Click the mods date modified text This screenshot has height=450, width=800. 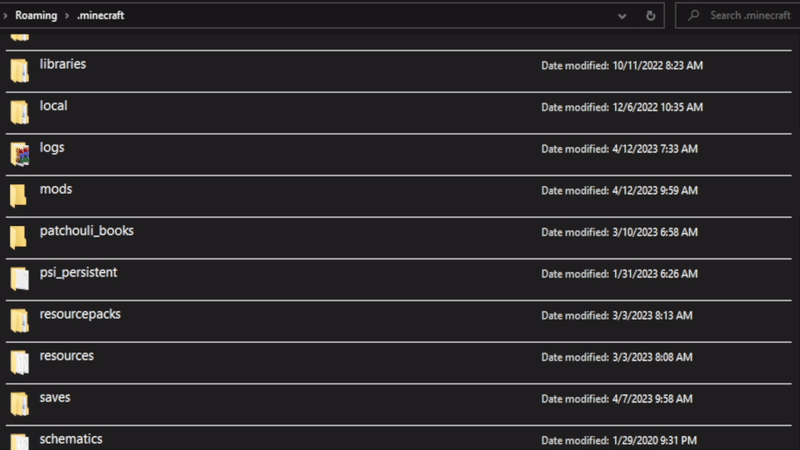coord(619,190)
